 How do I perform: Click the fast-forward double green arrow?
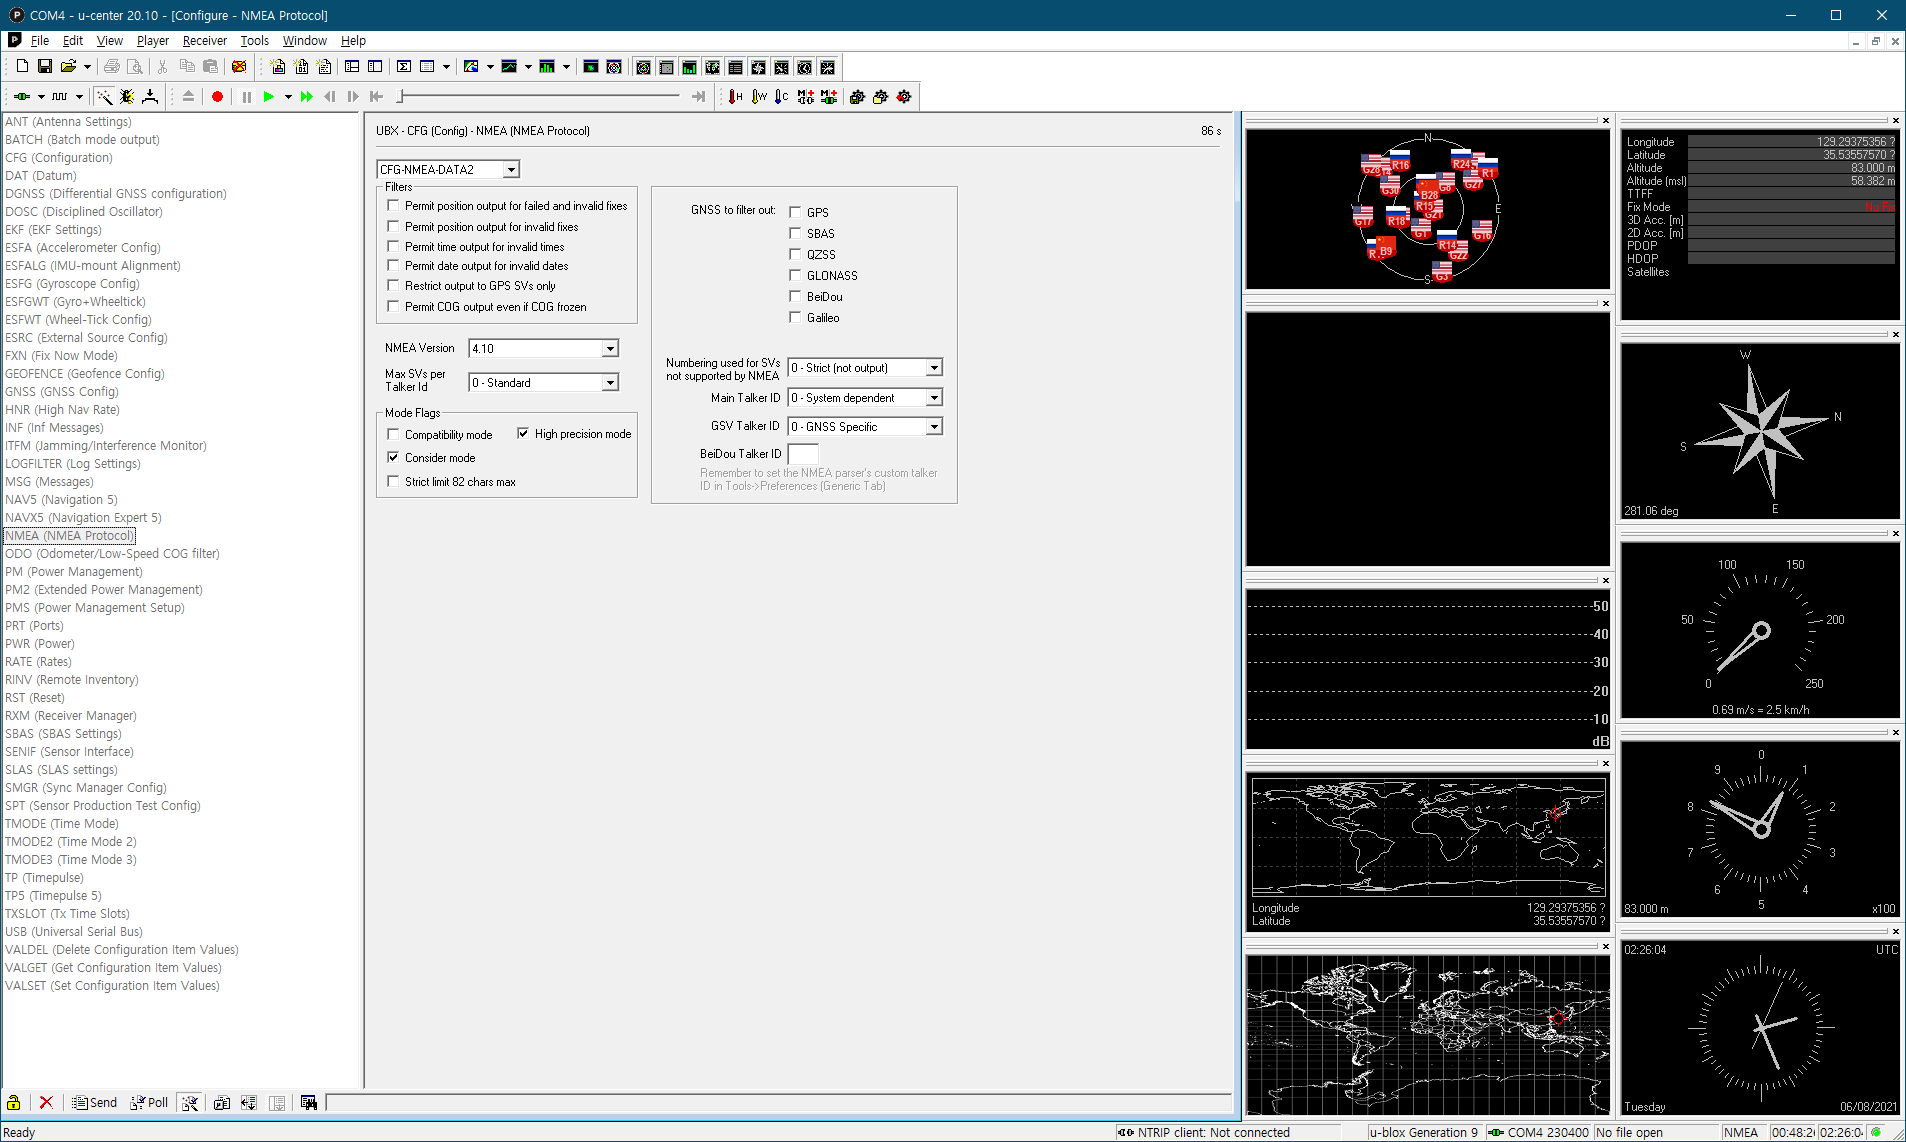(307, 97)
